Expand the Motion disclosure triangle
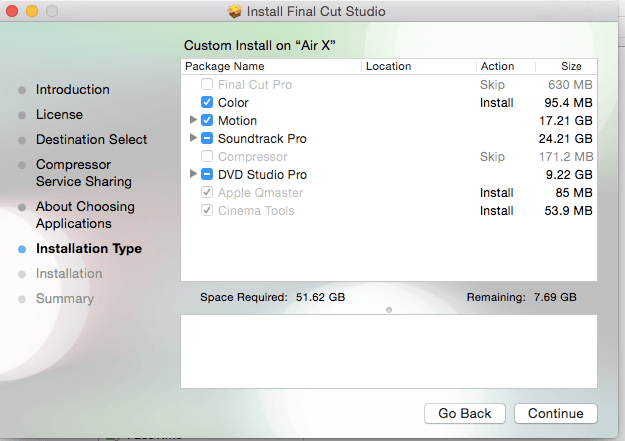Image resolution: width=625 pixels, height=441 pixels. tap(193, 121)
